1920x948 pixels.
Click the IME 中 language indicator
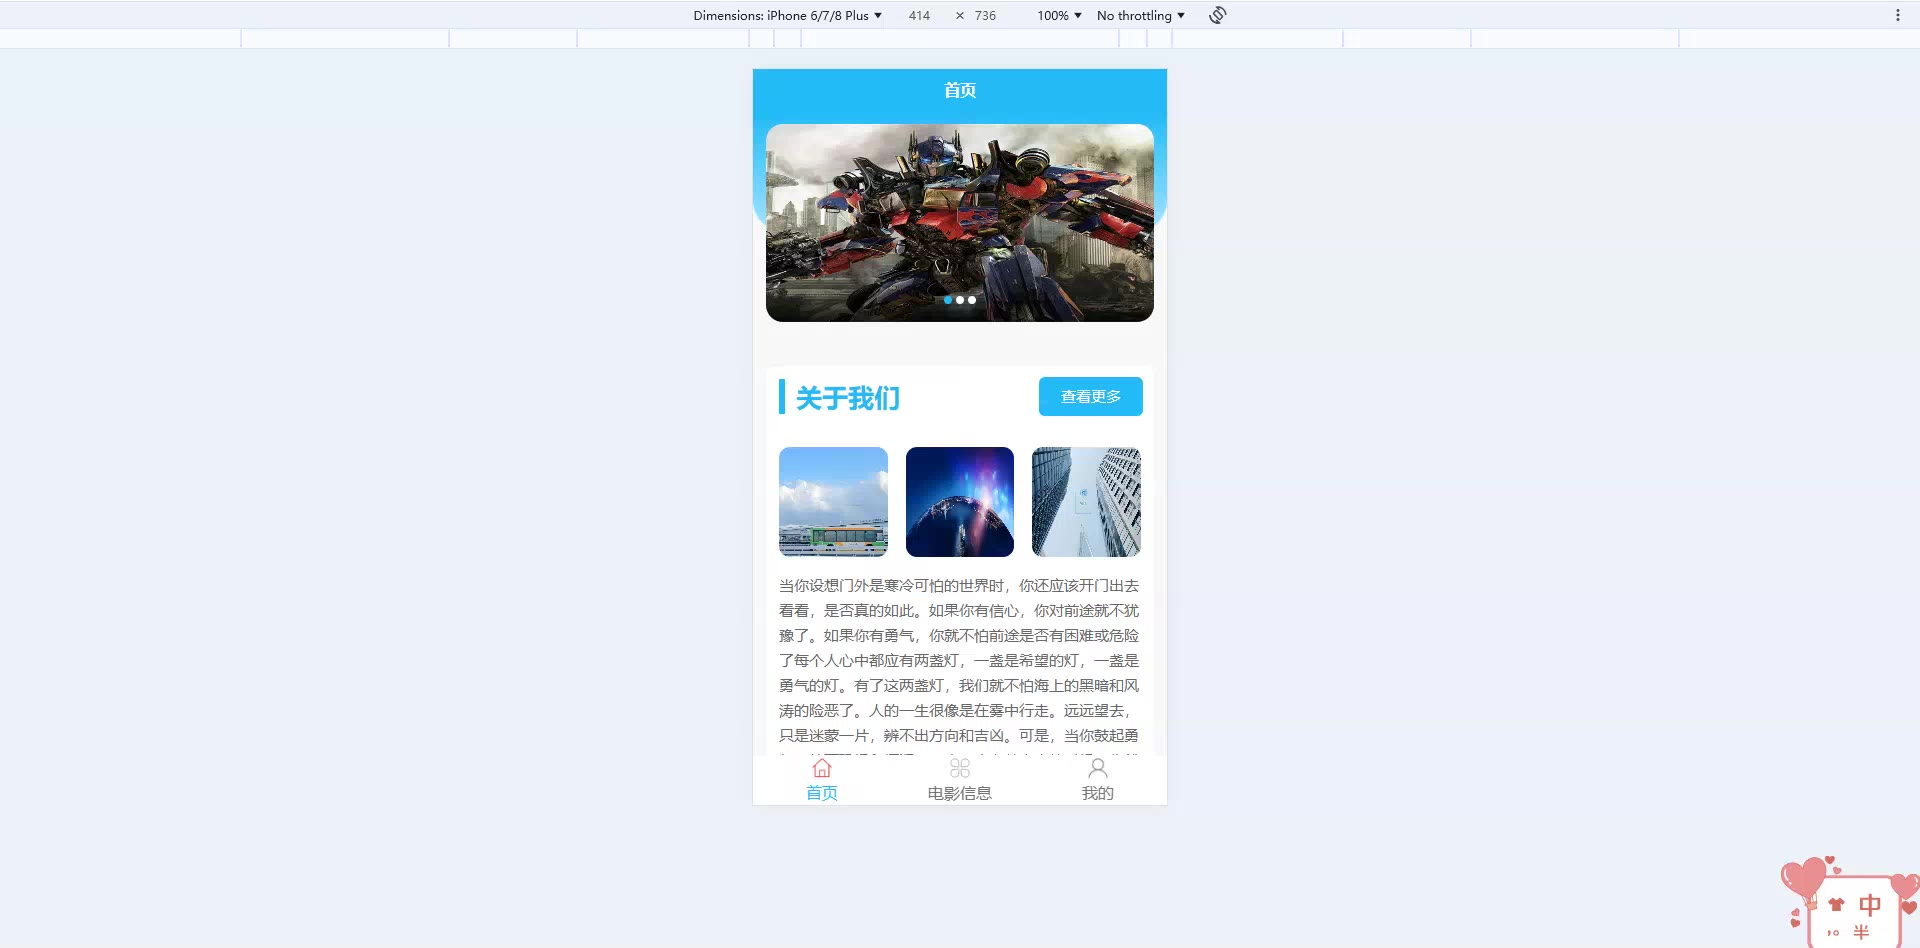pyautogui.click(x=1870, y=905)
